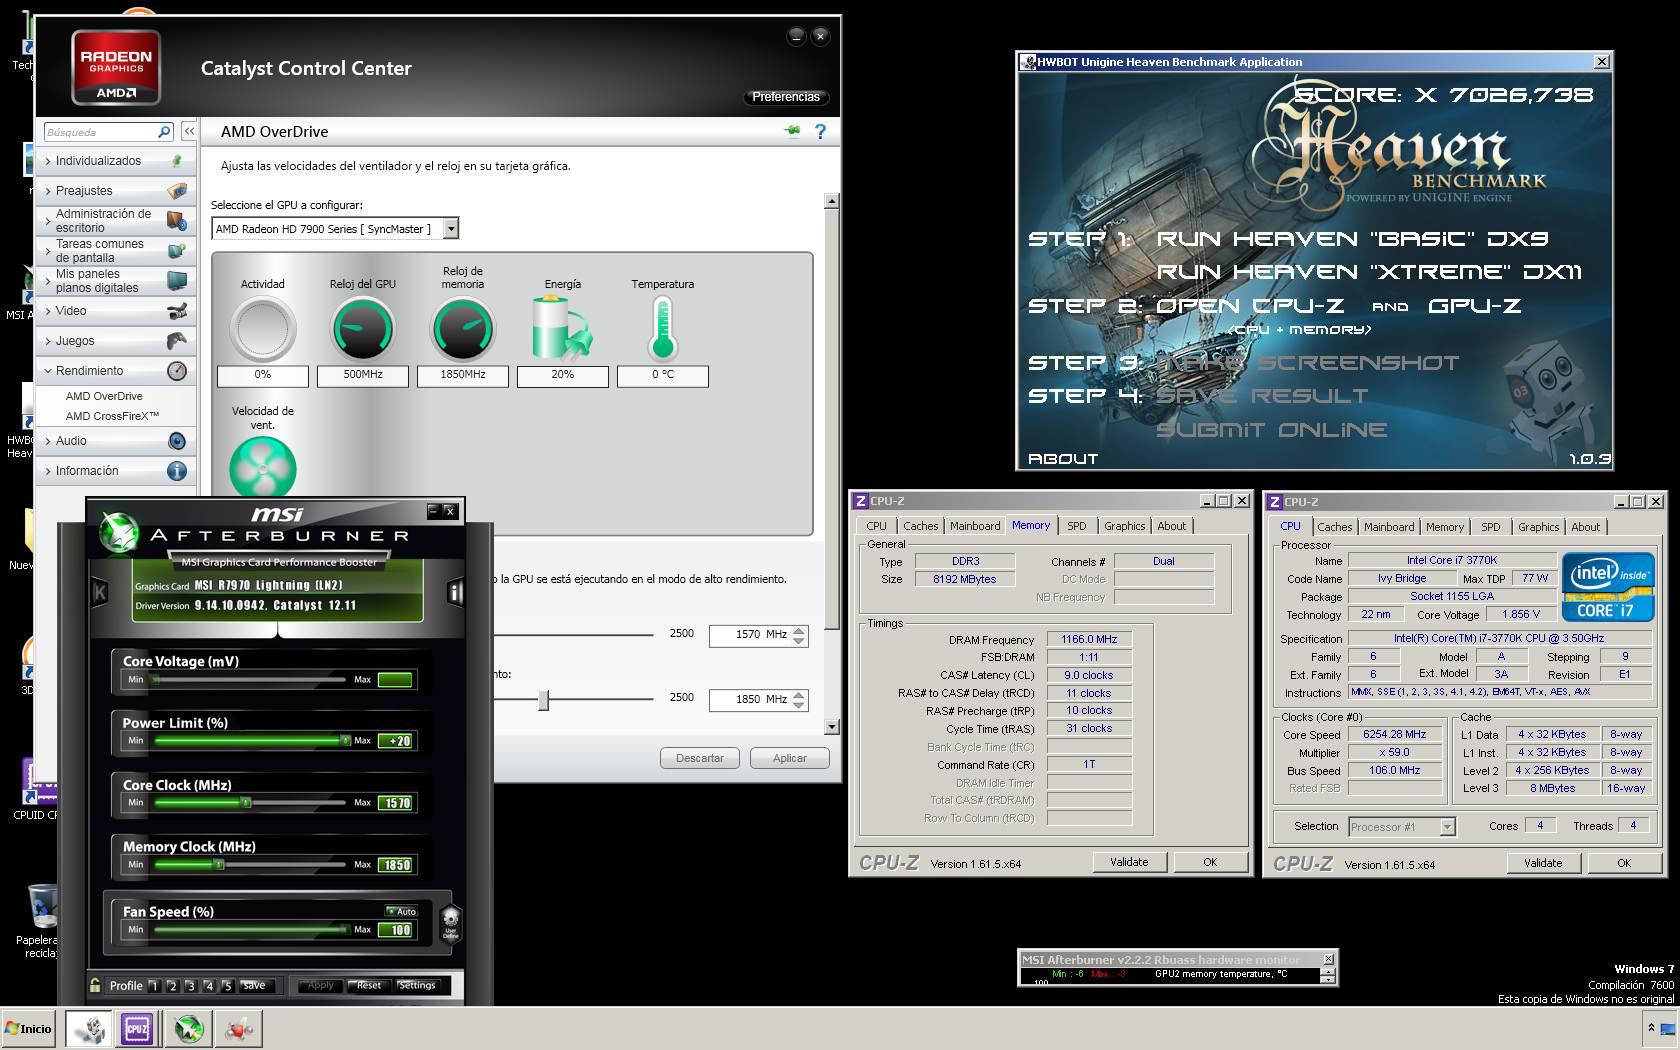Click Afterburner Core Clock slider handle
The image size is (1680, 1050).
(x=246, y=802)
